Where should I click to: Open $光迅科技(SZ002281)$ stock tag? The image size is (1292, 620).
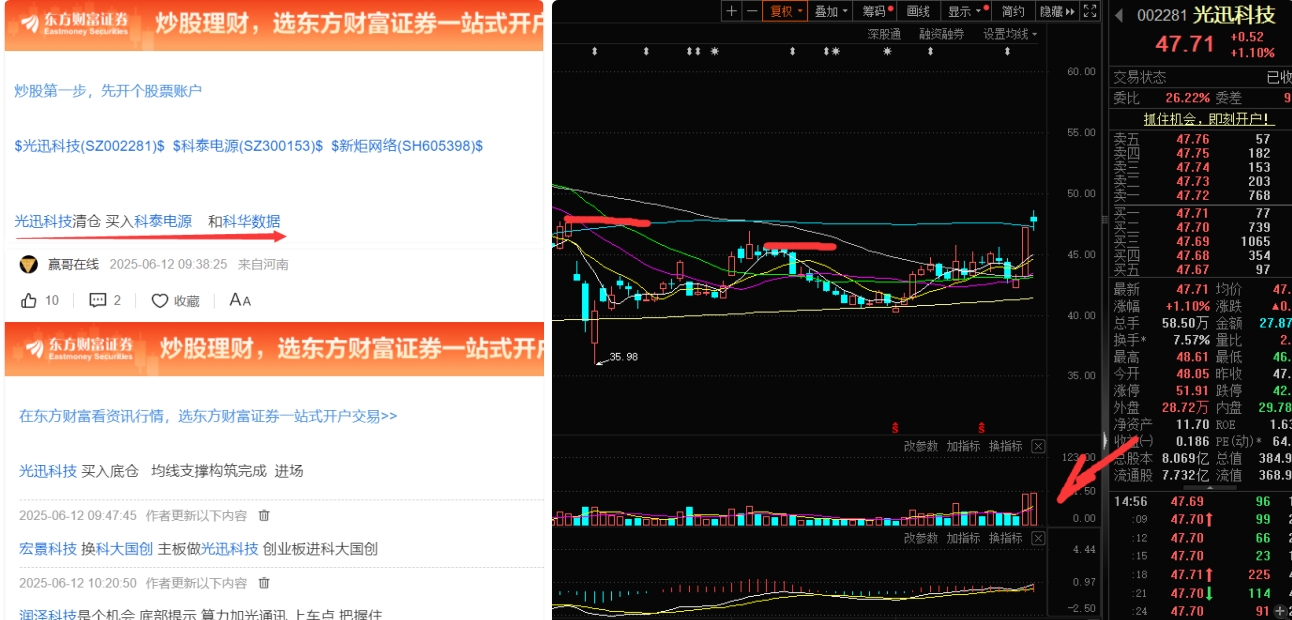pos(90,146)
